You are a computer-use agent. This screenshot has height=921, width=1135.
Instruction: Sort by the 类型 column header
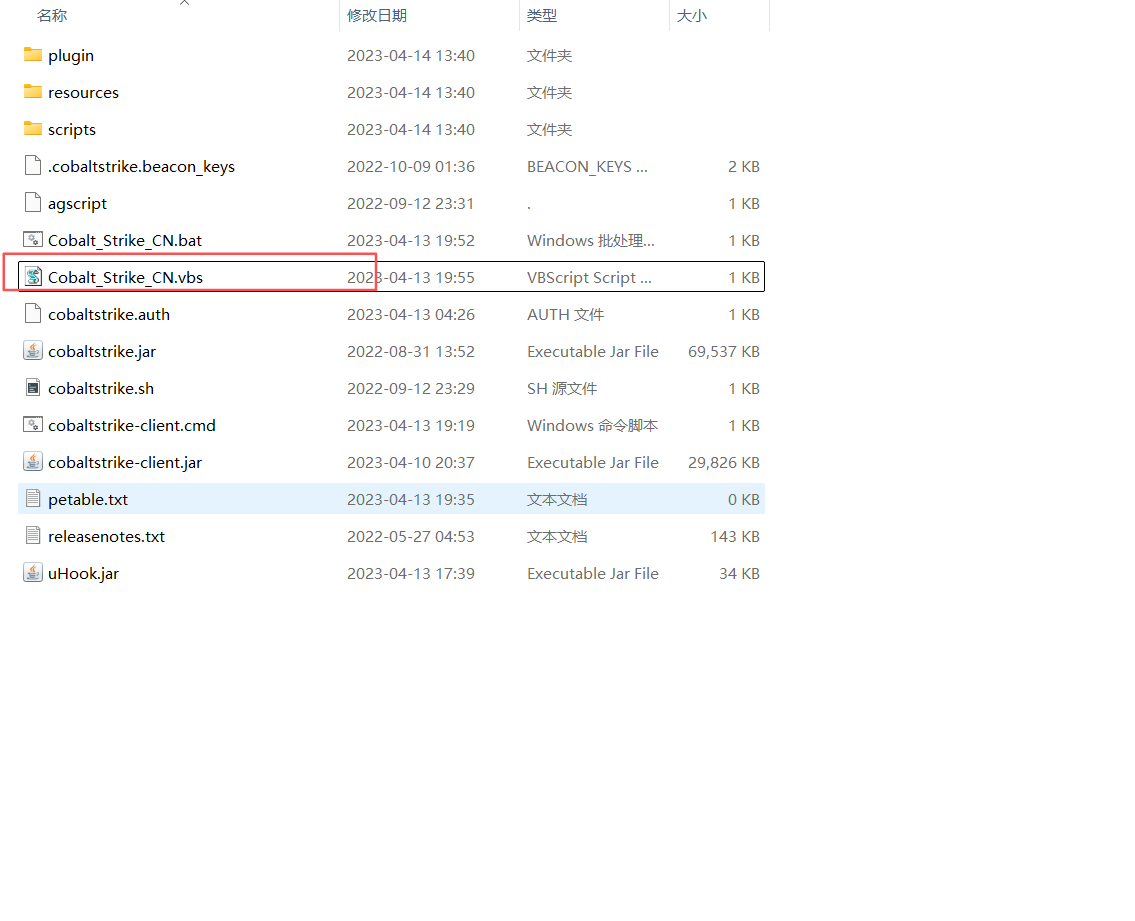(x=541, y=15)
